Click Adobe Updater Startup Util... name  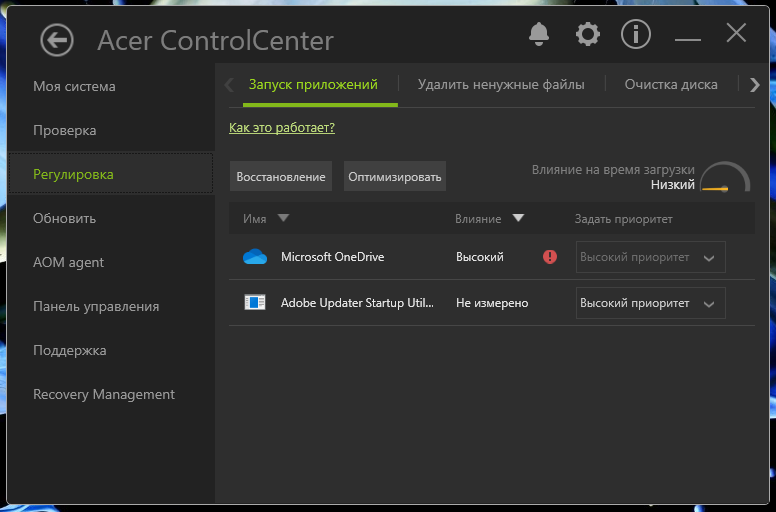(357, 303)
